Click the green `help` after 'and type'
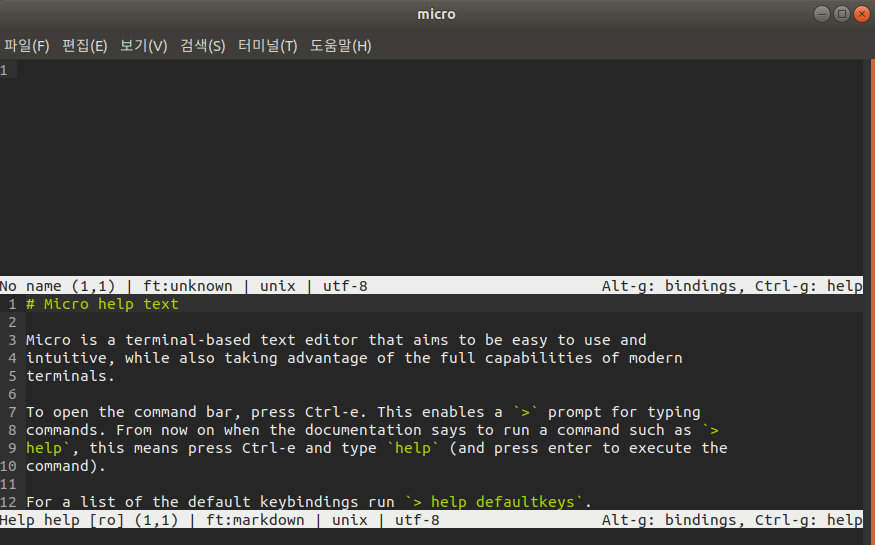The image size is (875, 545). point(413,448)
